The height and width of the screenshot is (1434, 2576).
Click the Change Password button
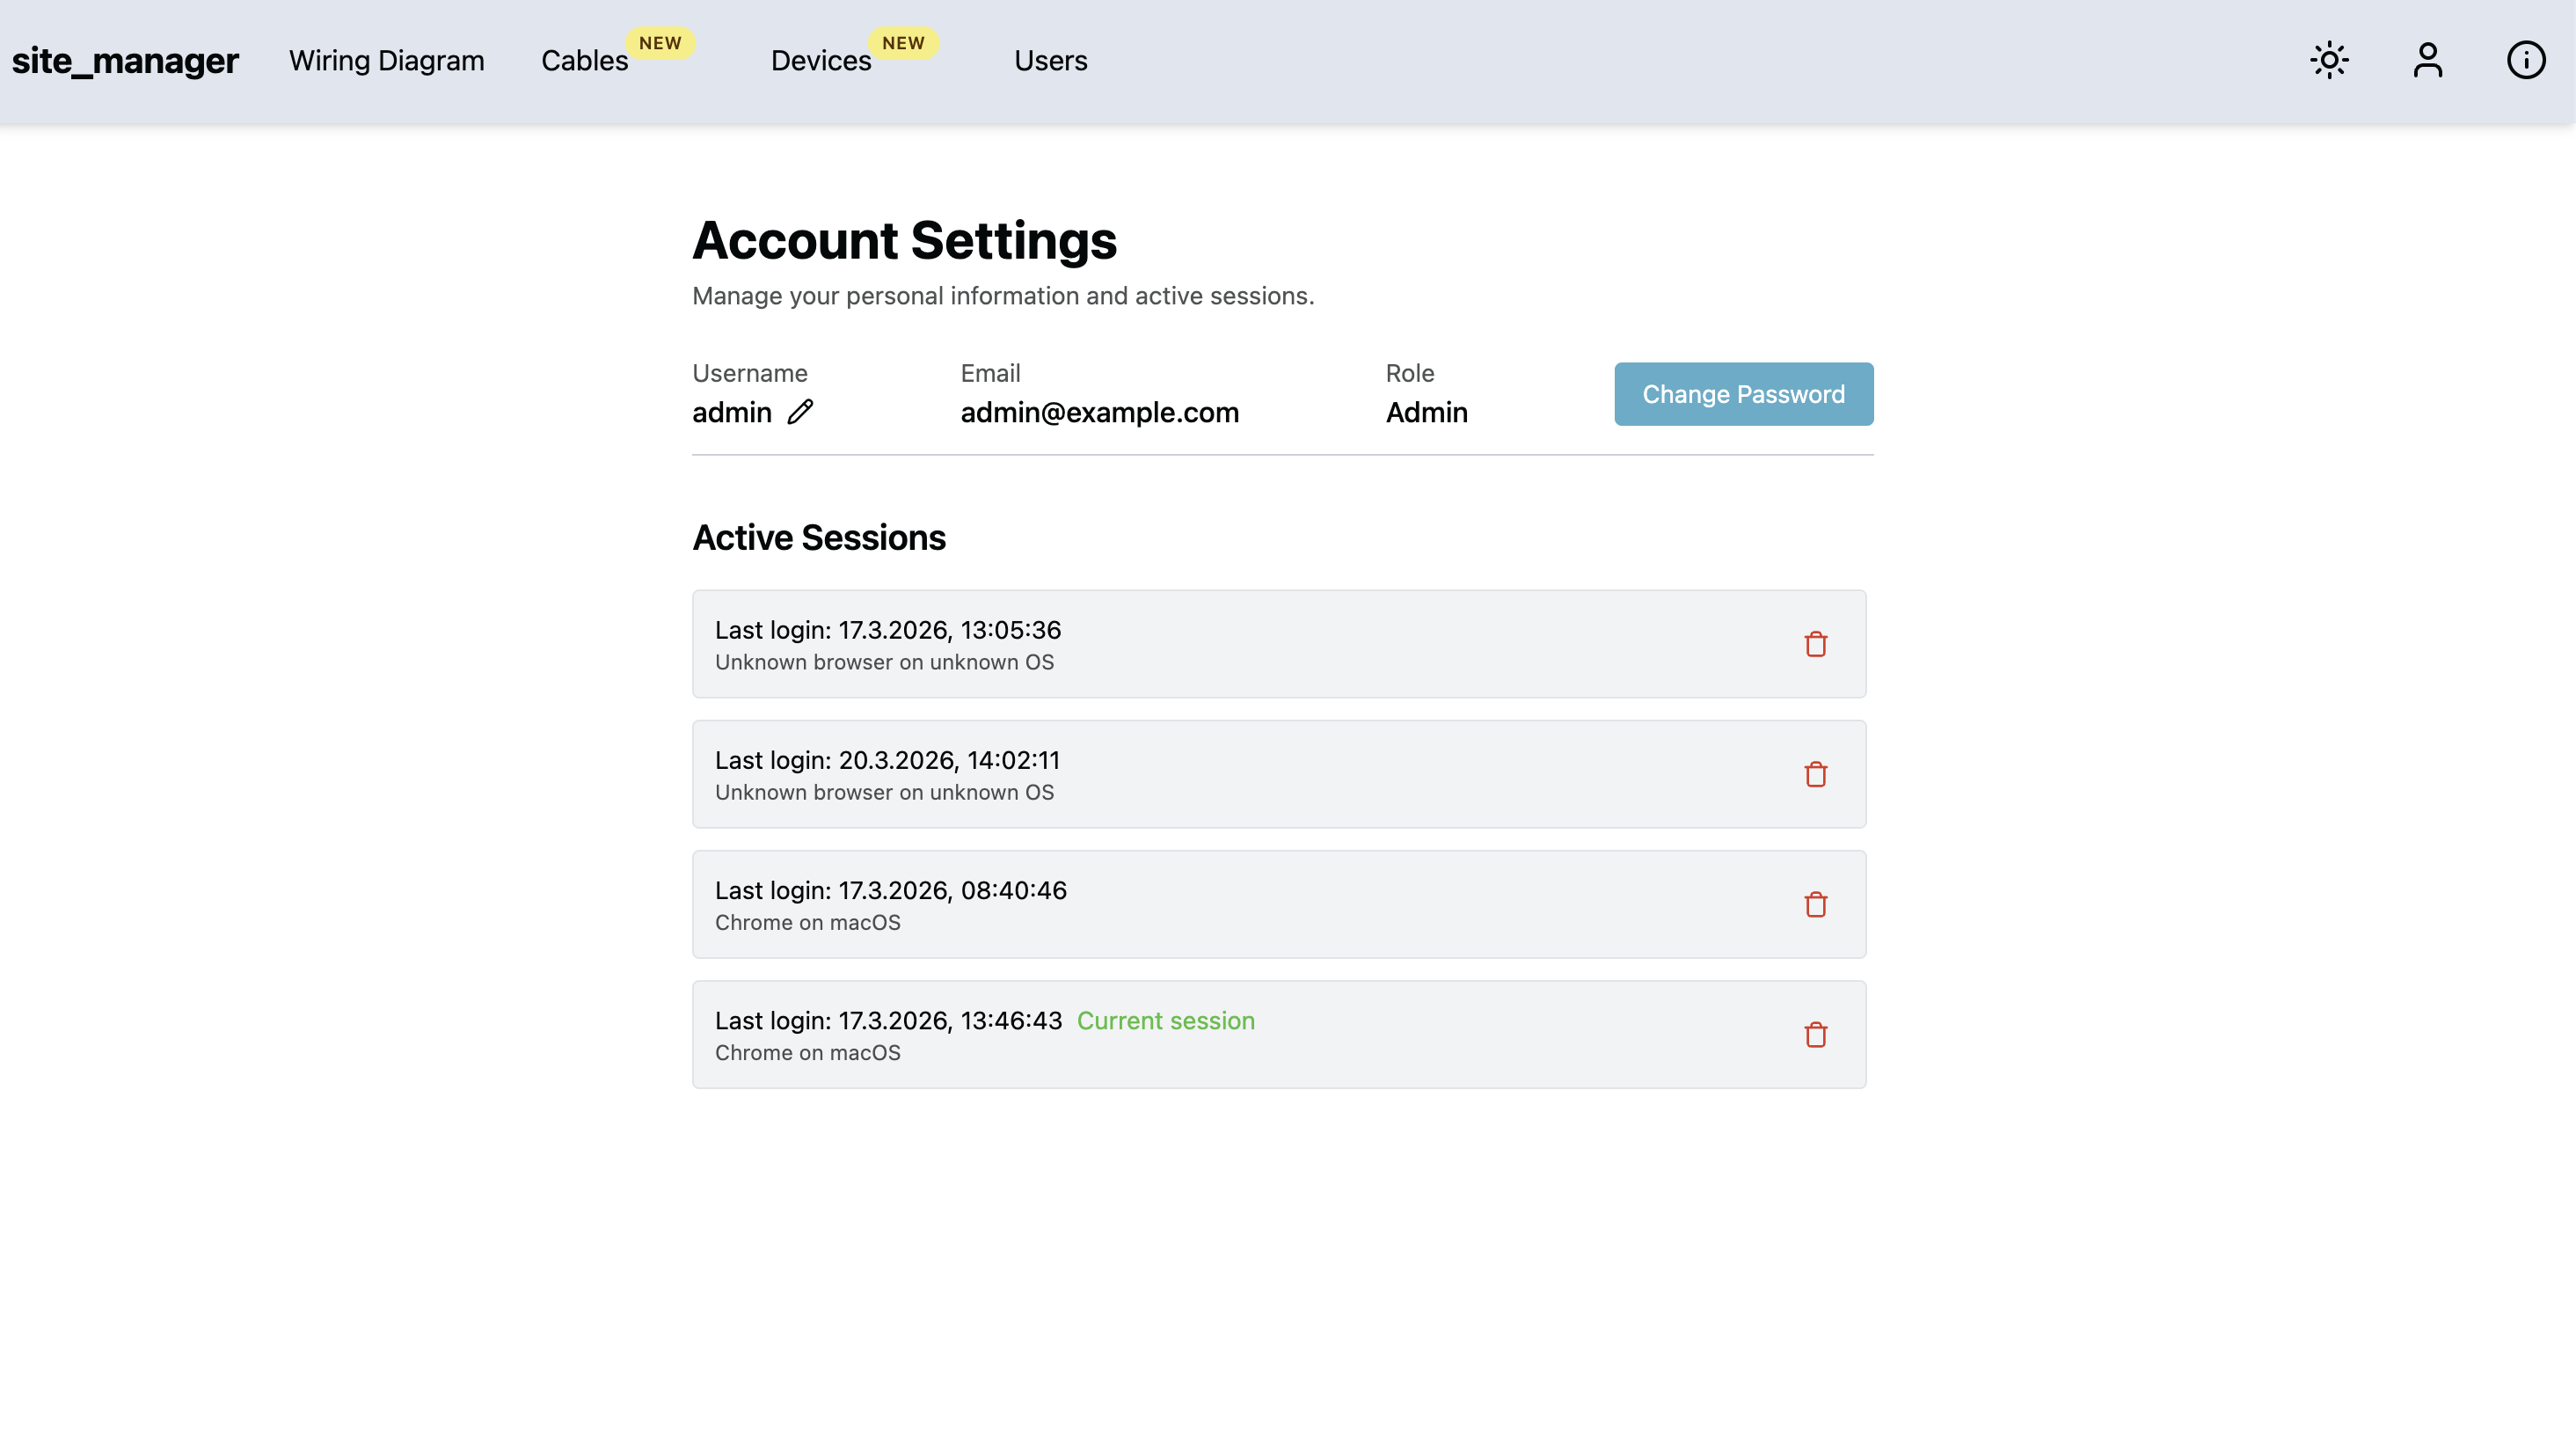[1743, 394]
